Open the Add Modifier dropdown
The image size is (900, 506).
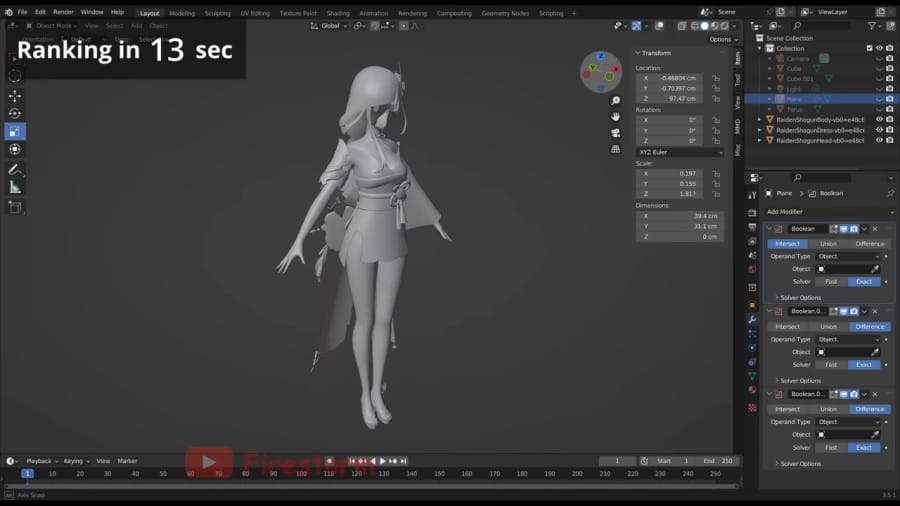[829, 212]
